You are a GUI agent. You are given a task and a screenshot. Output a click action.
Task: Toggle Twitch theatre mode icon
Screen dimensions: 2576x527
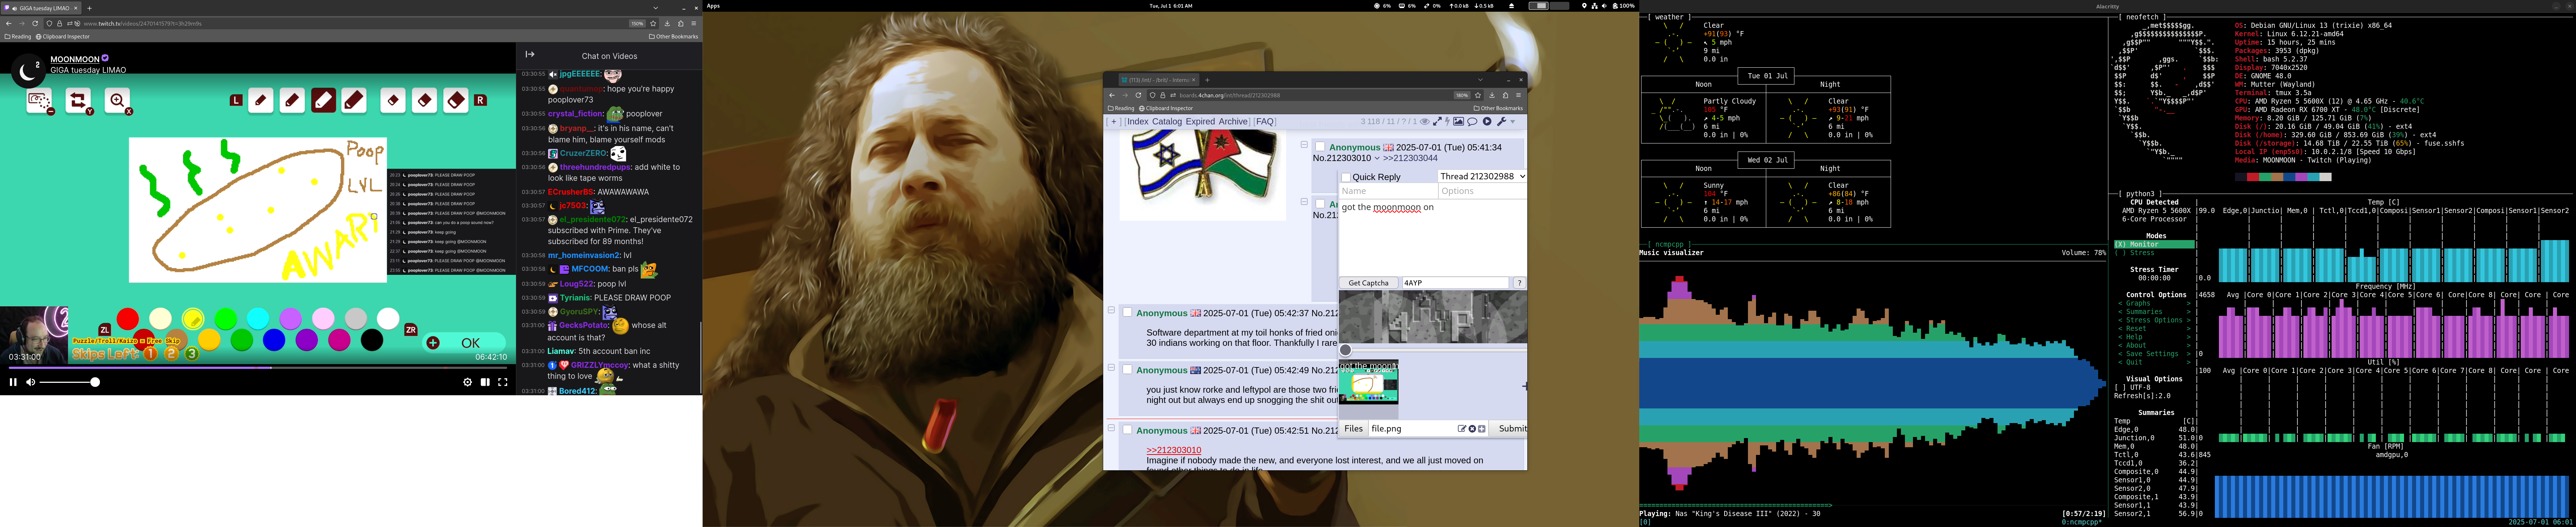[x=485, y=382]
